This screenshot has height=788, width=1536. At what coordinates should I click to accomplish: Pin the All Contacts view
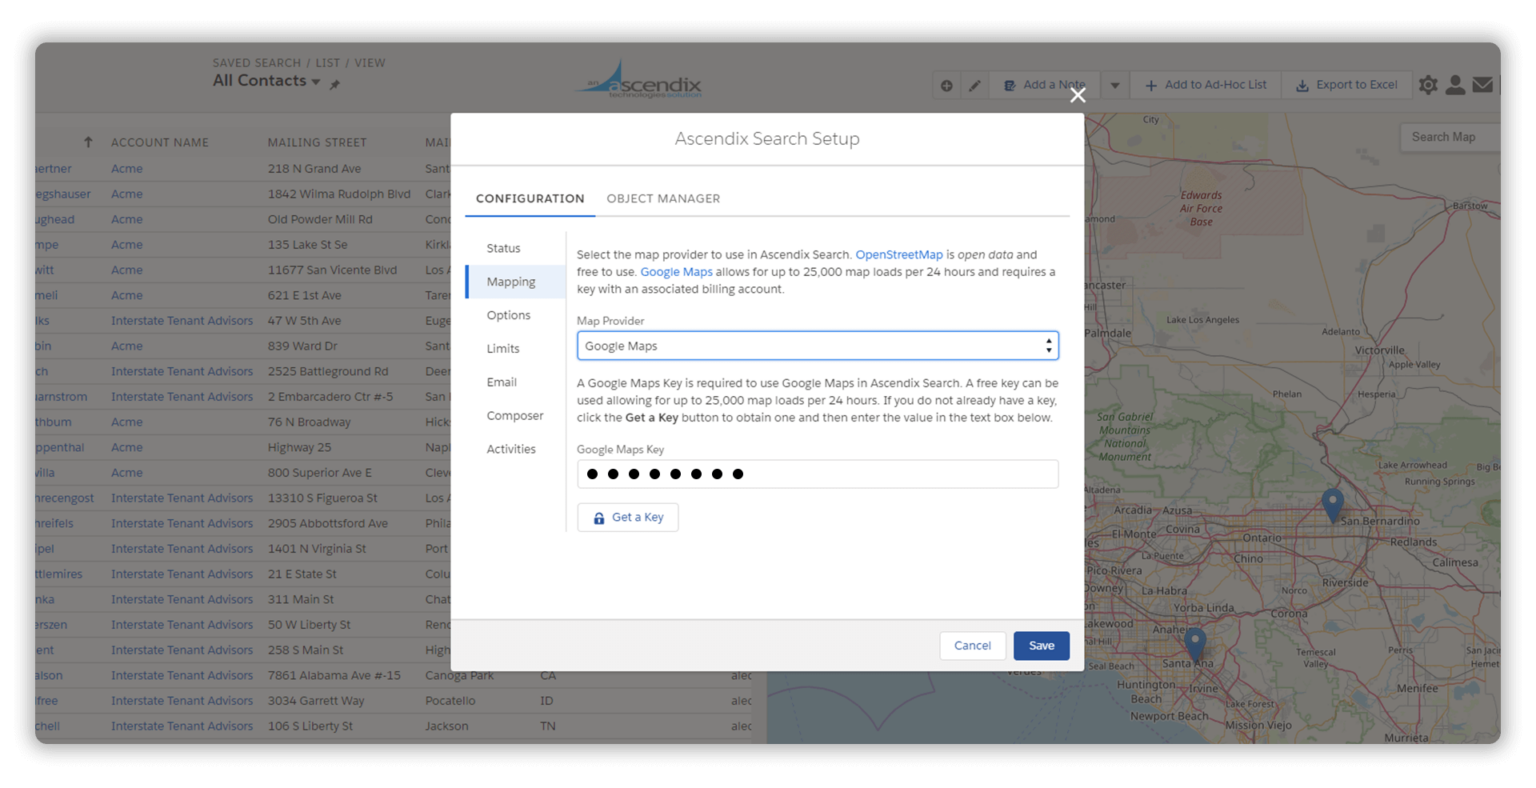[335, 84]
